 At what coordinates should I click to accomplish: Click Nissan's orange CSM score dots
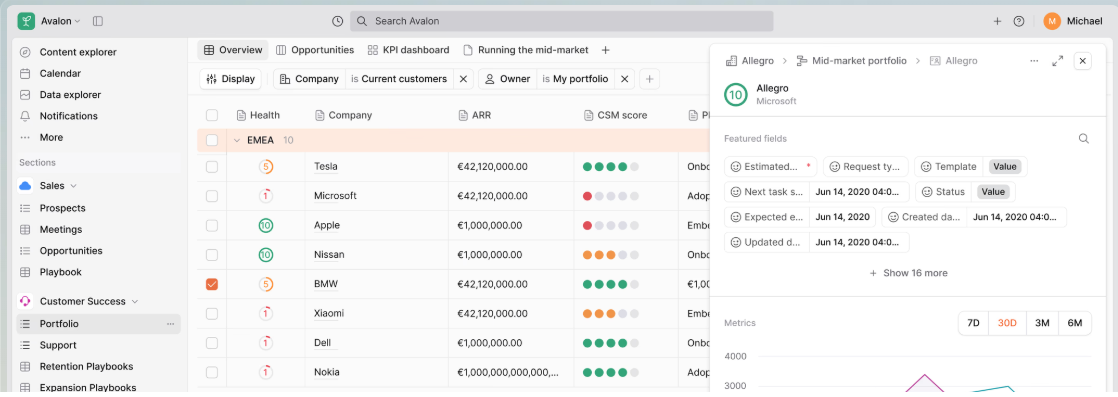610,254
